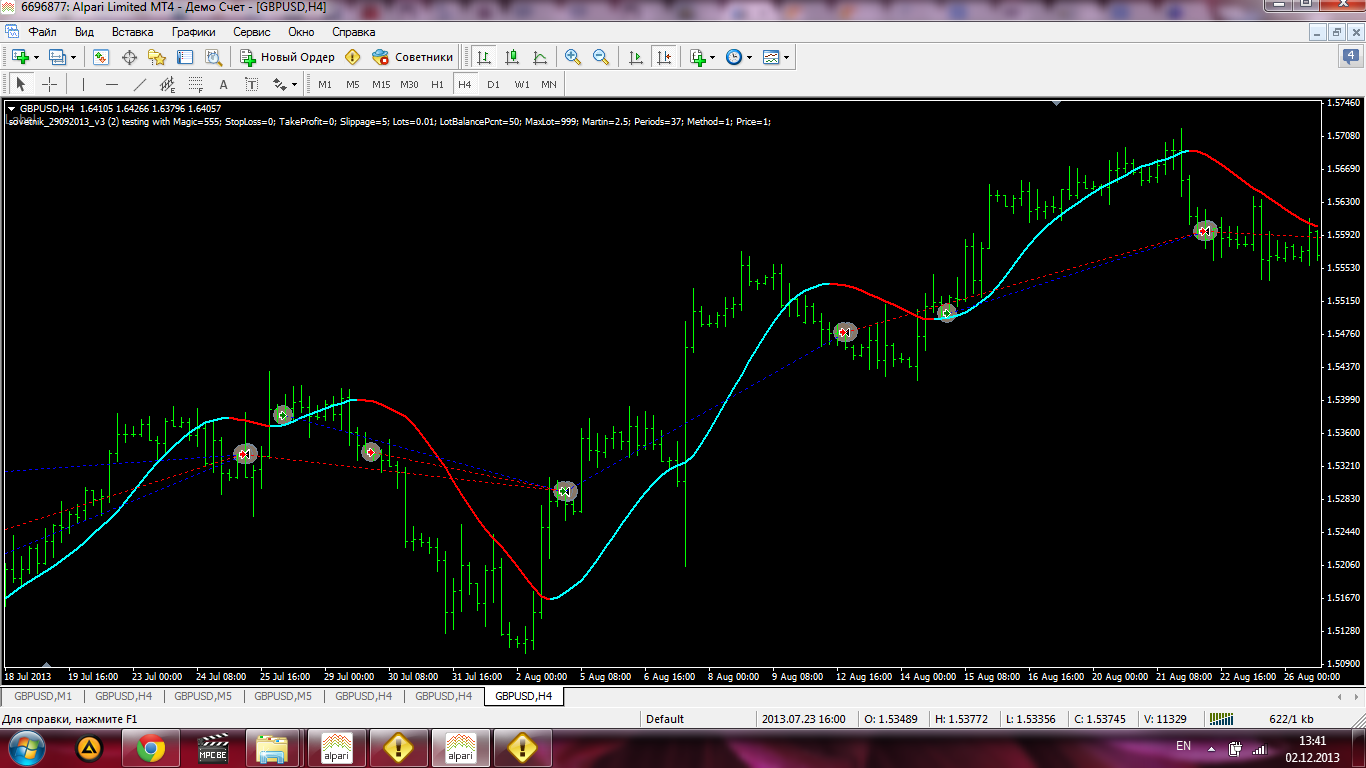Open MetaEditor yellow diamond icon
The width and height of the screenshot is (1366, 768).
click(352, 57)
